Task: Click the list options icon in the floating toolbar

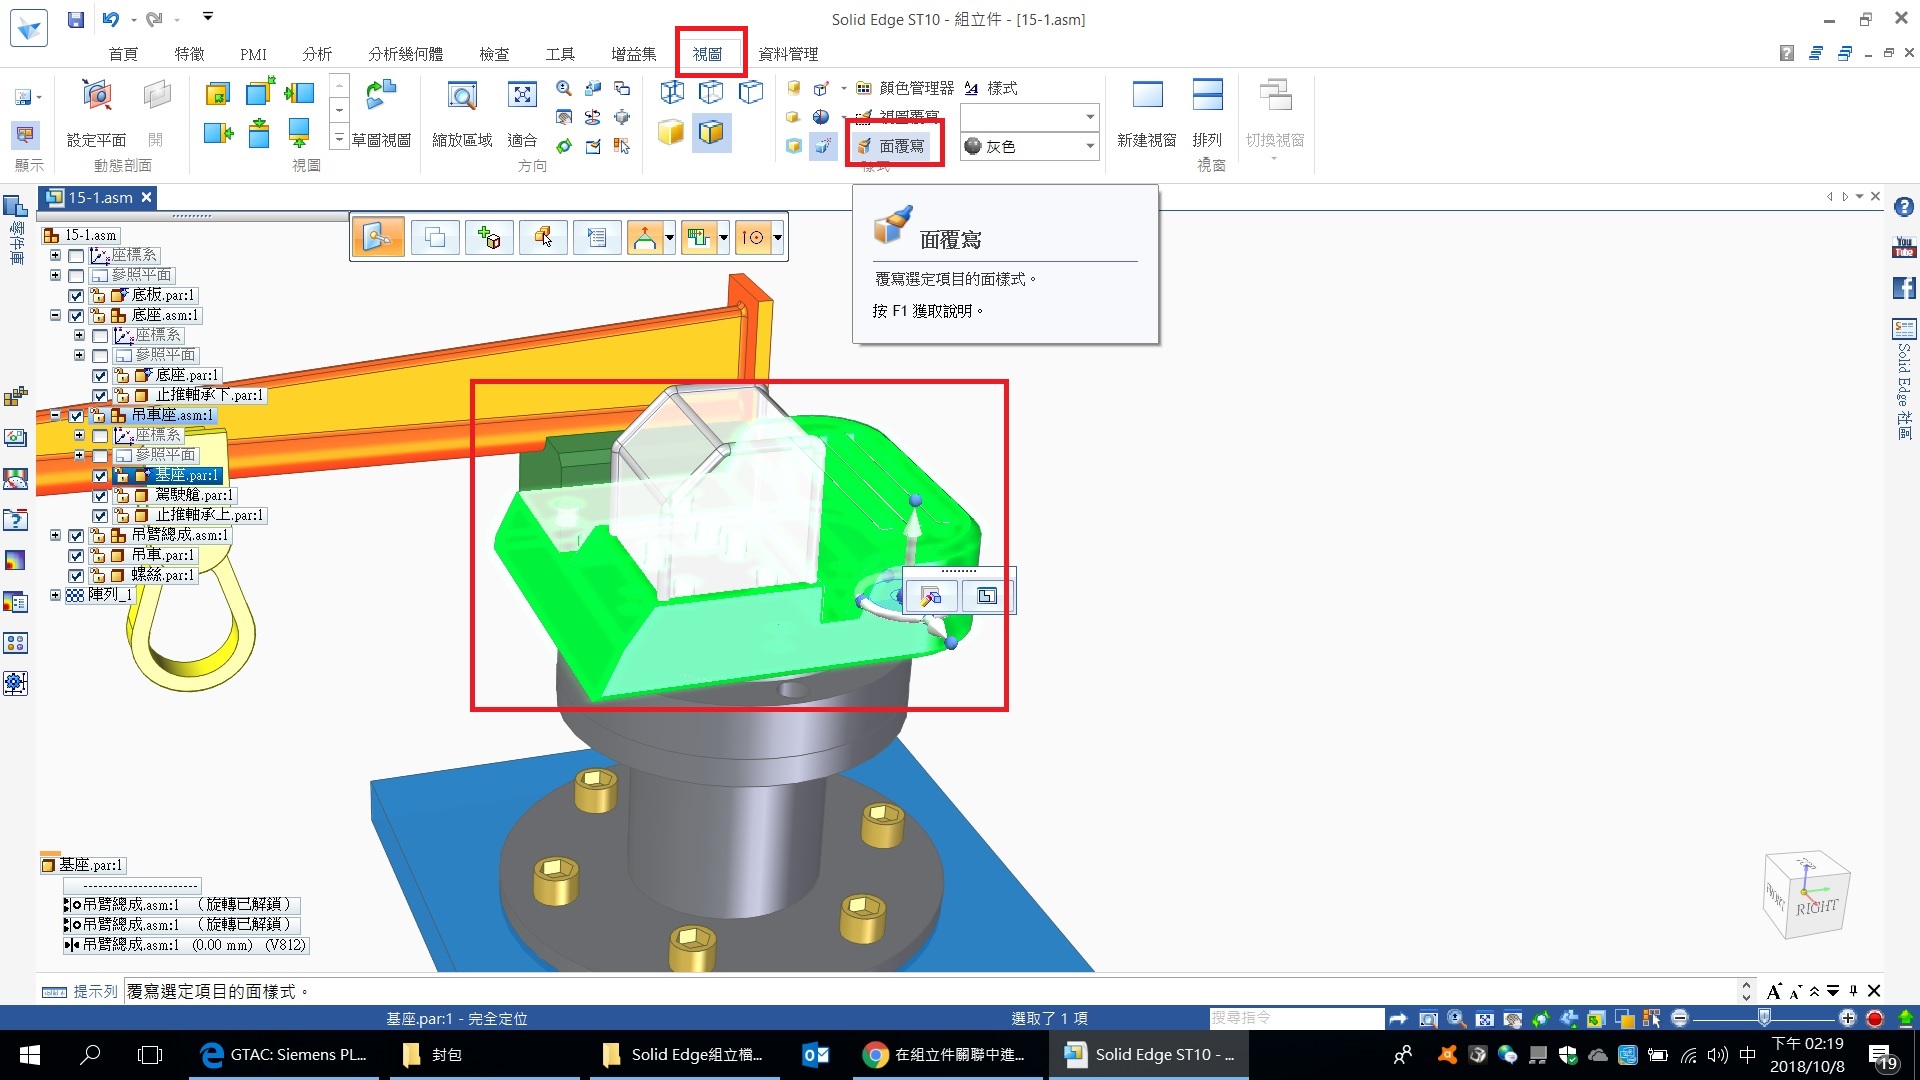Action: click(x=597, y=237)
